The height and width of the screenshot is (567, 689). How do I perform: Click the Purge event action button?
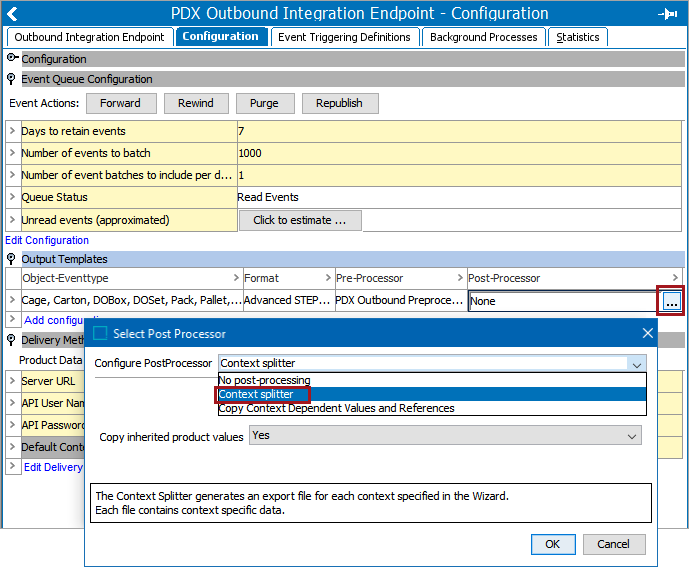(265, 103)
